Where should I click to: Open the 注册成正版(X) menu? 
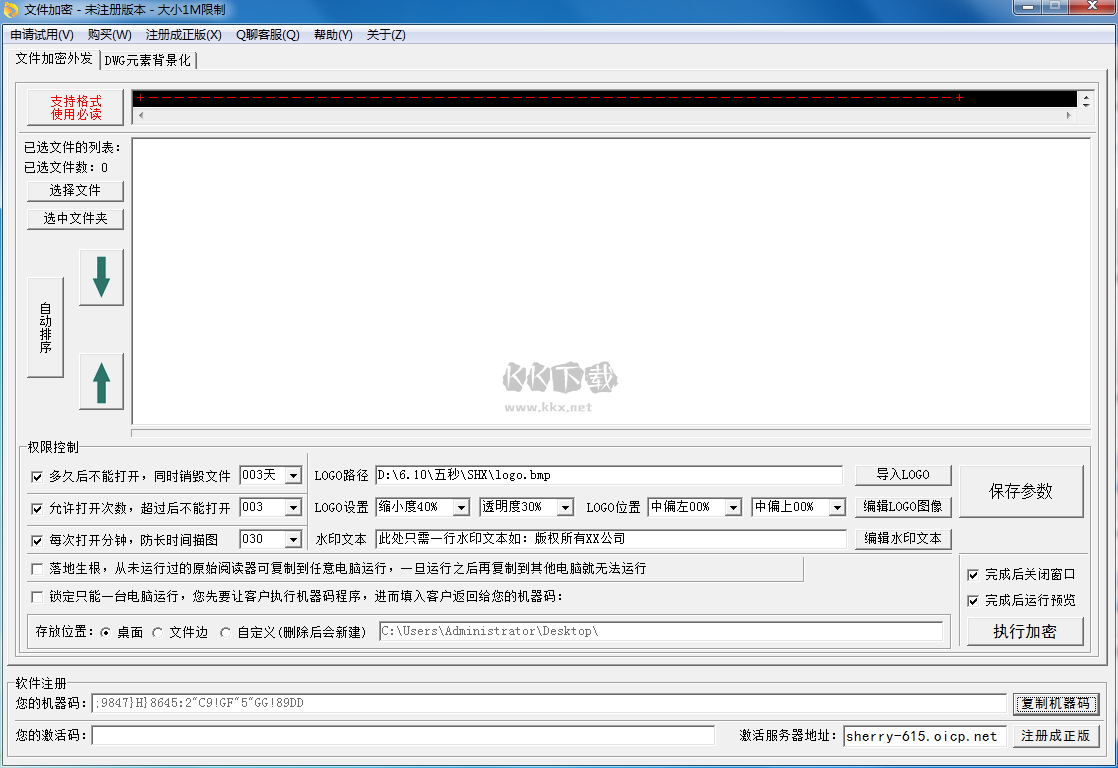183,34
